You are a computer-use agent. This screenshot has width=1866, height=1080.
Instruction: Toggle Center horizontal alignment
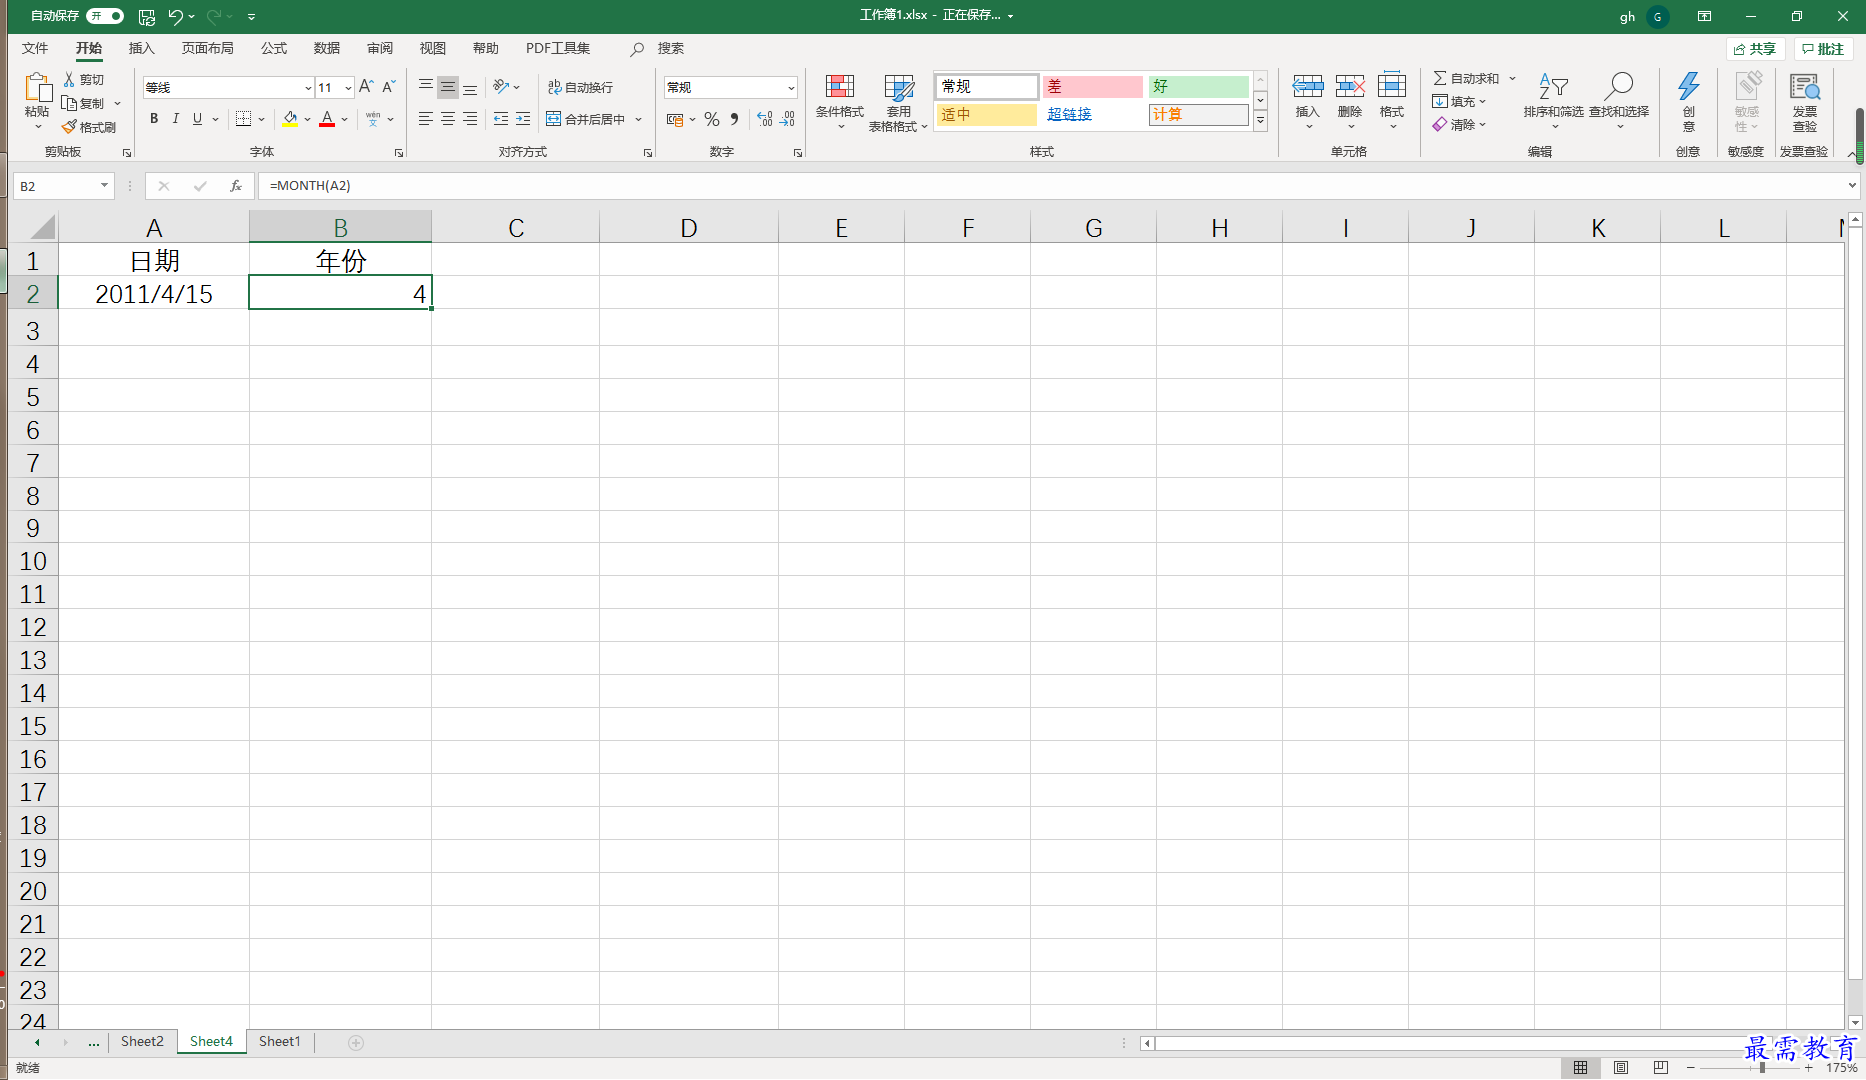(448, 119)
